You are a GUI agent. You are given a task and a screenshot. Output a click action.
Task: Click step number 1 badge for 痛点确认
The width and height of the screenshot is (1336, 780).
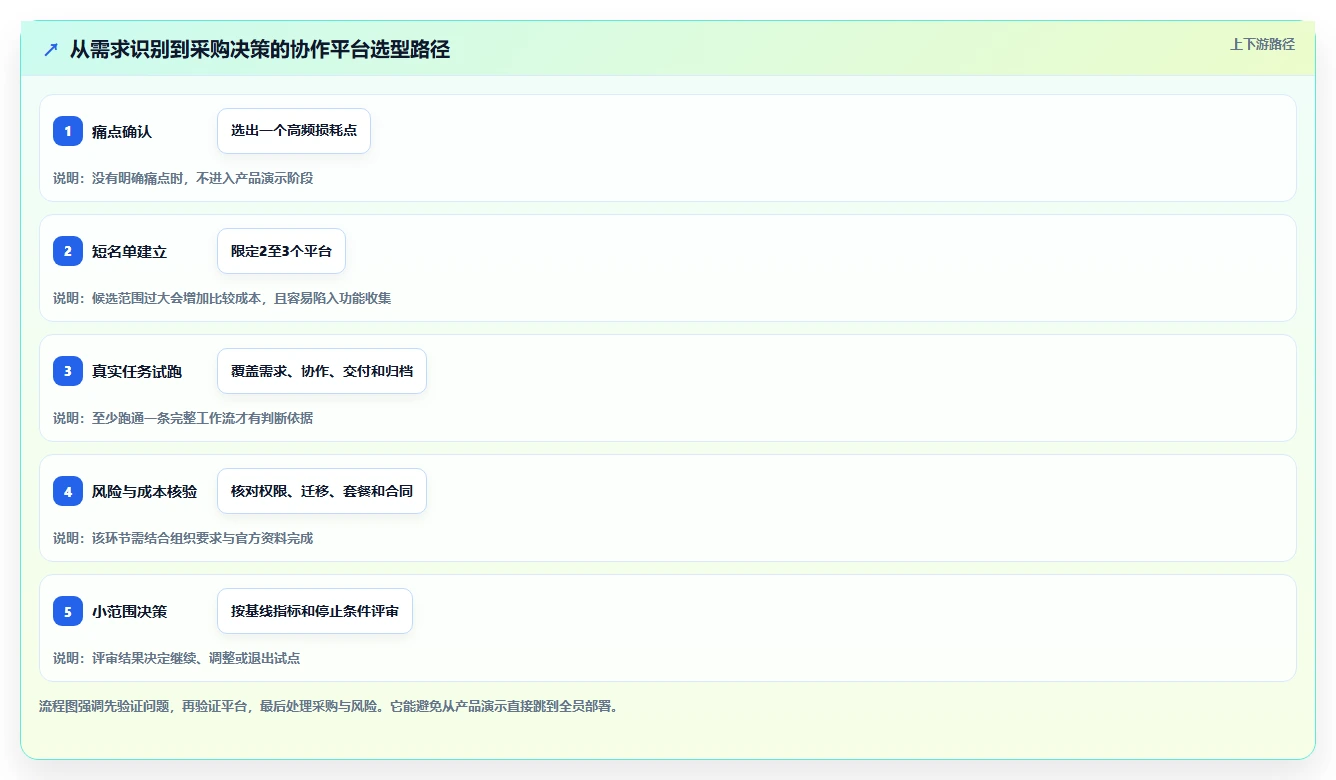68,131
